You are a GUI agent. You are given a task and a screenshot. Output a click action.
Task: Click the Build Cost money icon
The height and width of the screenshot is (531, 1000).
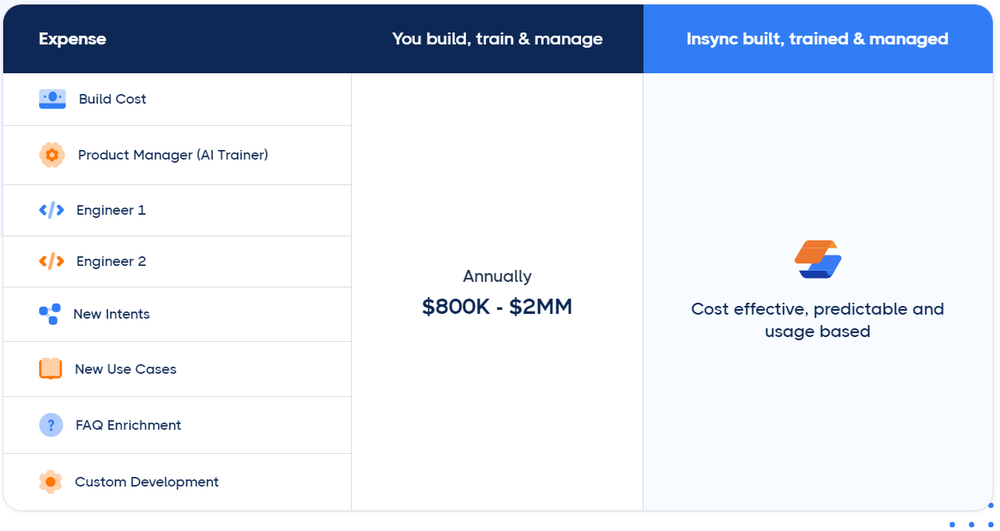(x=52, y=99)
